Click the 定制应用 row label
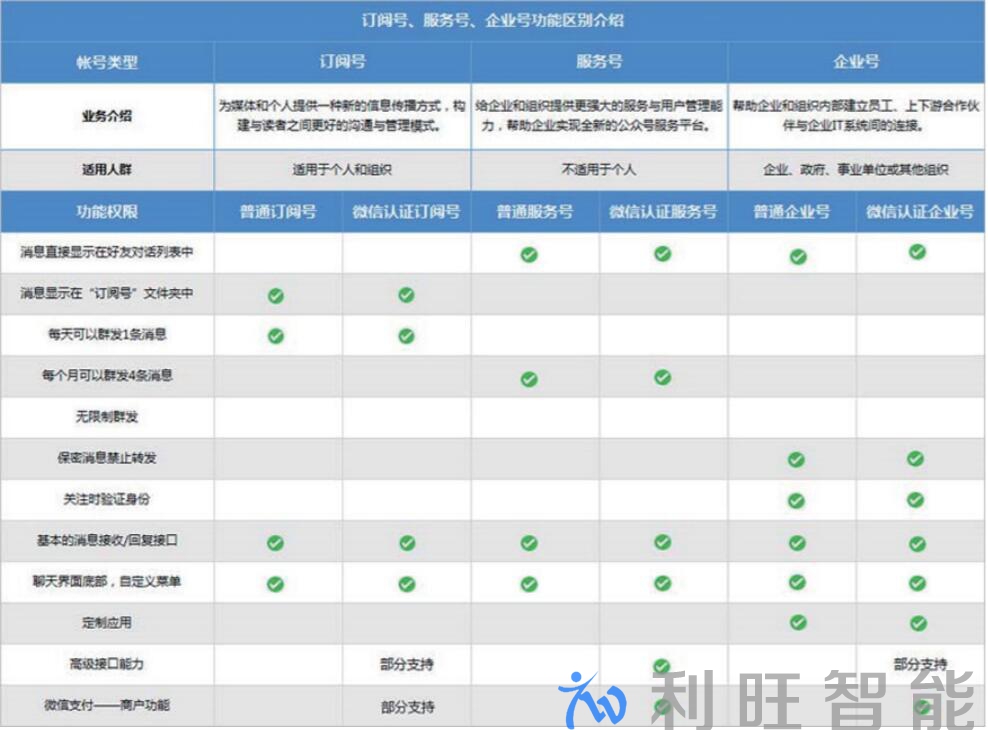The height and width of the screenshot is (730, 988). tap(107, 622)
